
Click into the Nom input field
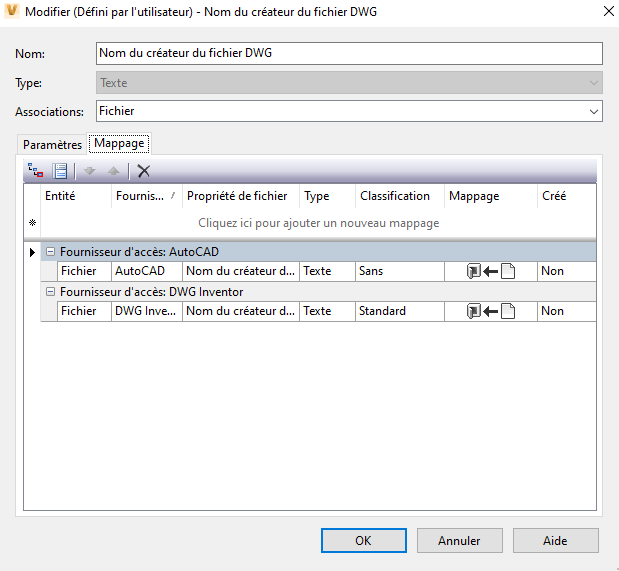[349, 53]
